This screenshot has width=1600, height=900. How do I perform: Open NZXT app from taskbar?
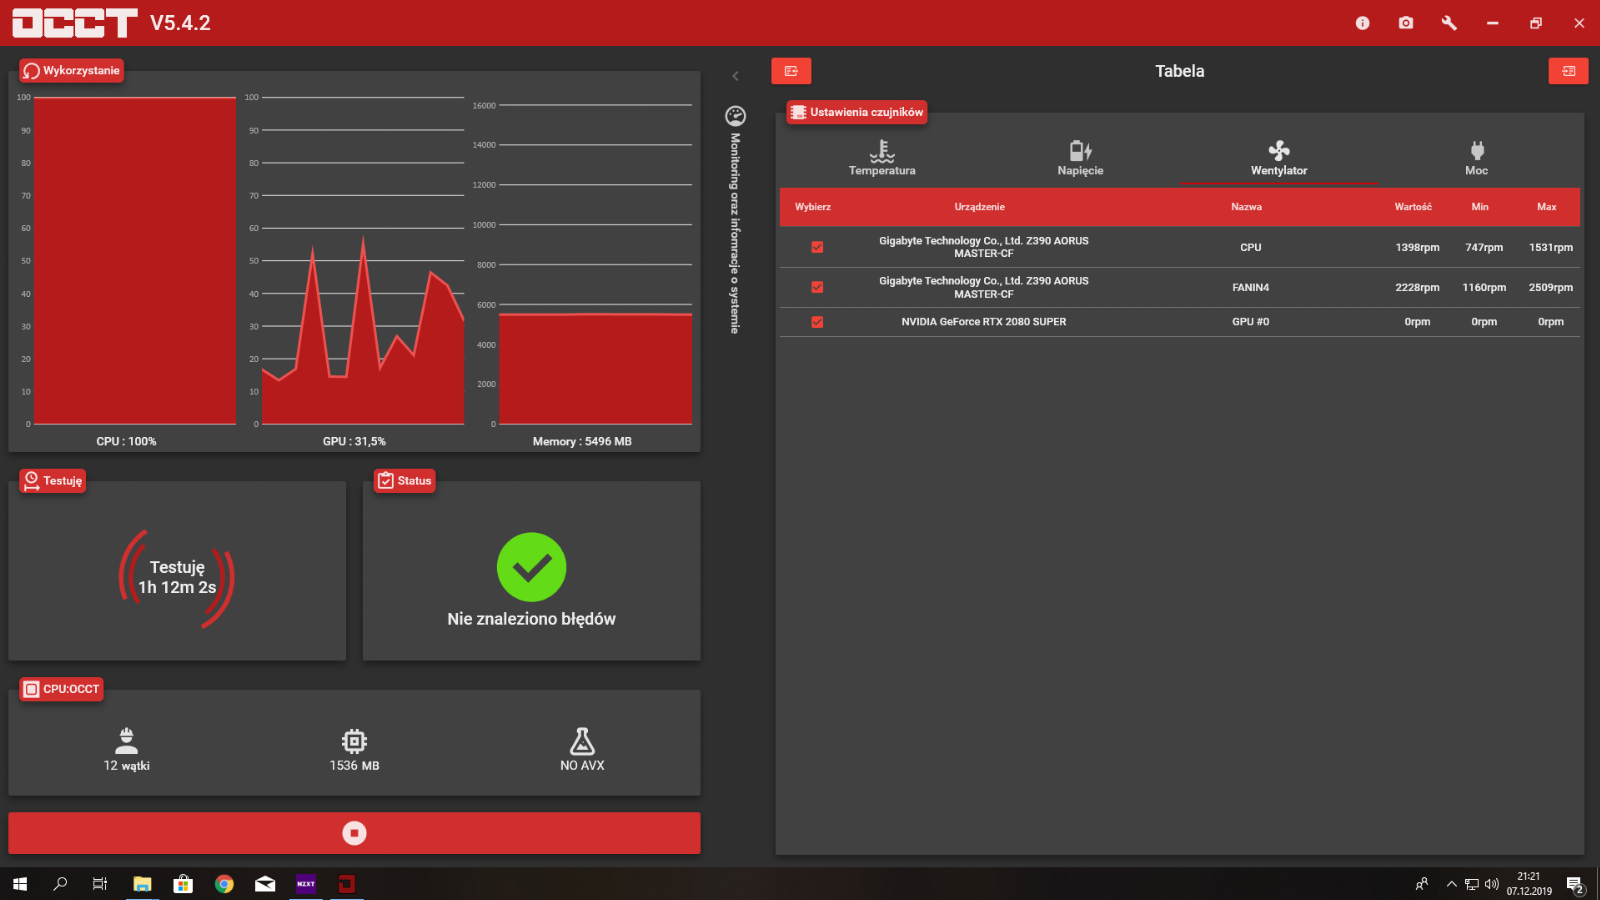306,884
